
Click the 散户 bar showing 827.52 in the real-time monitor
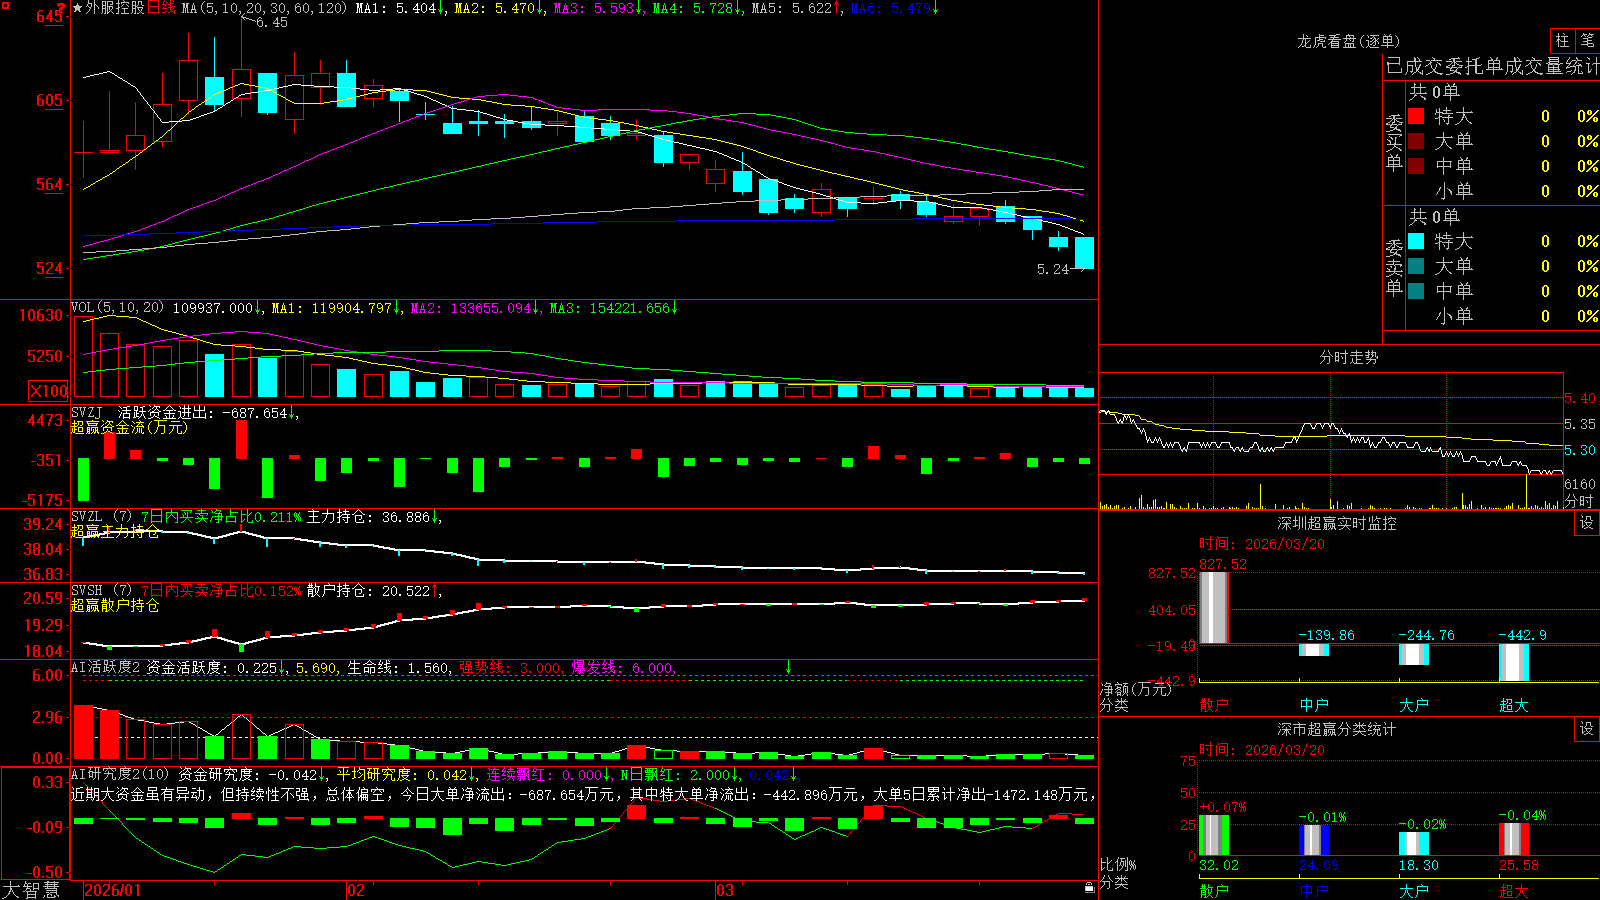[1214, 607]
